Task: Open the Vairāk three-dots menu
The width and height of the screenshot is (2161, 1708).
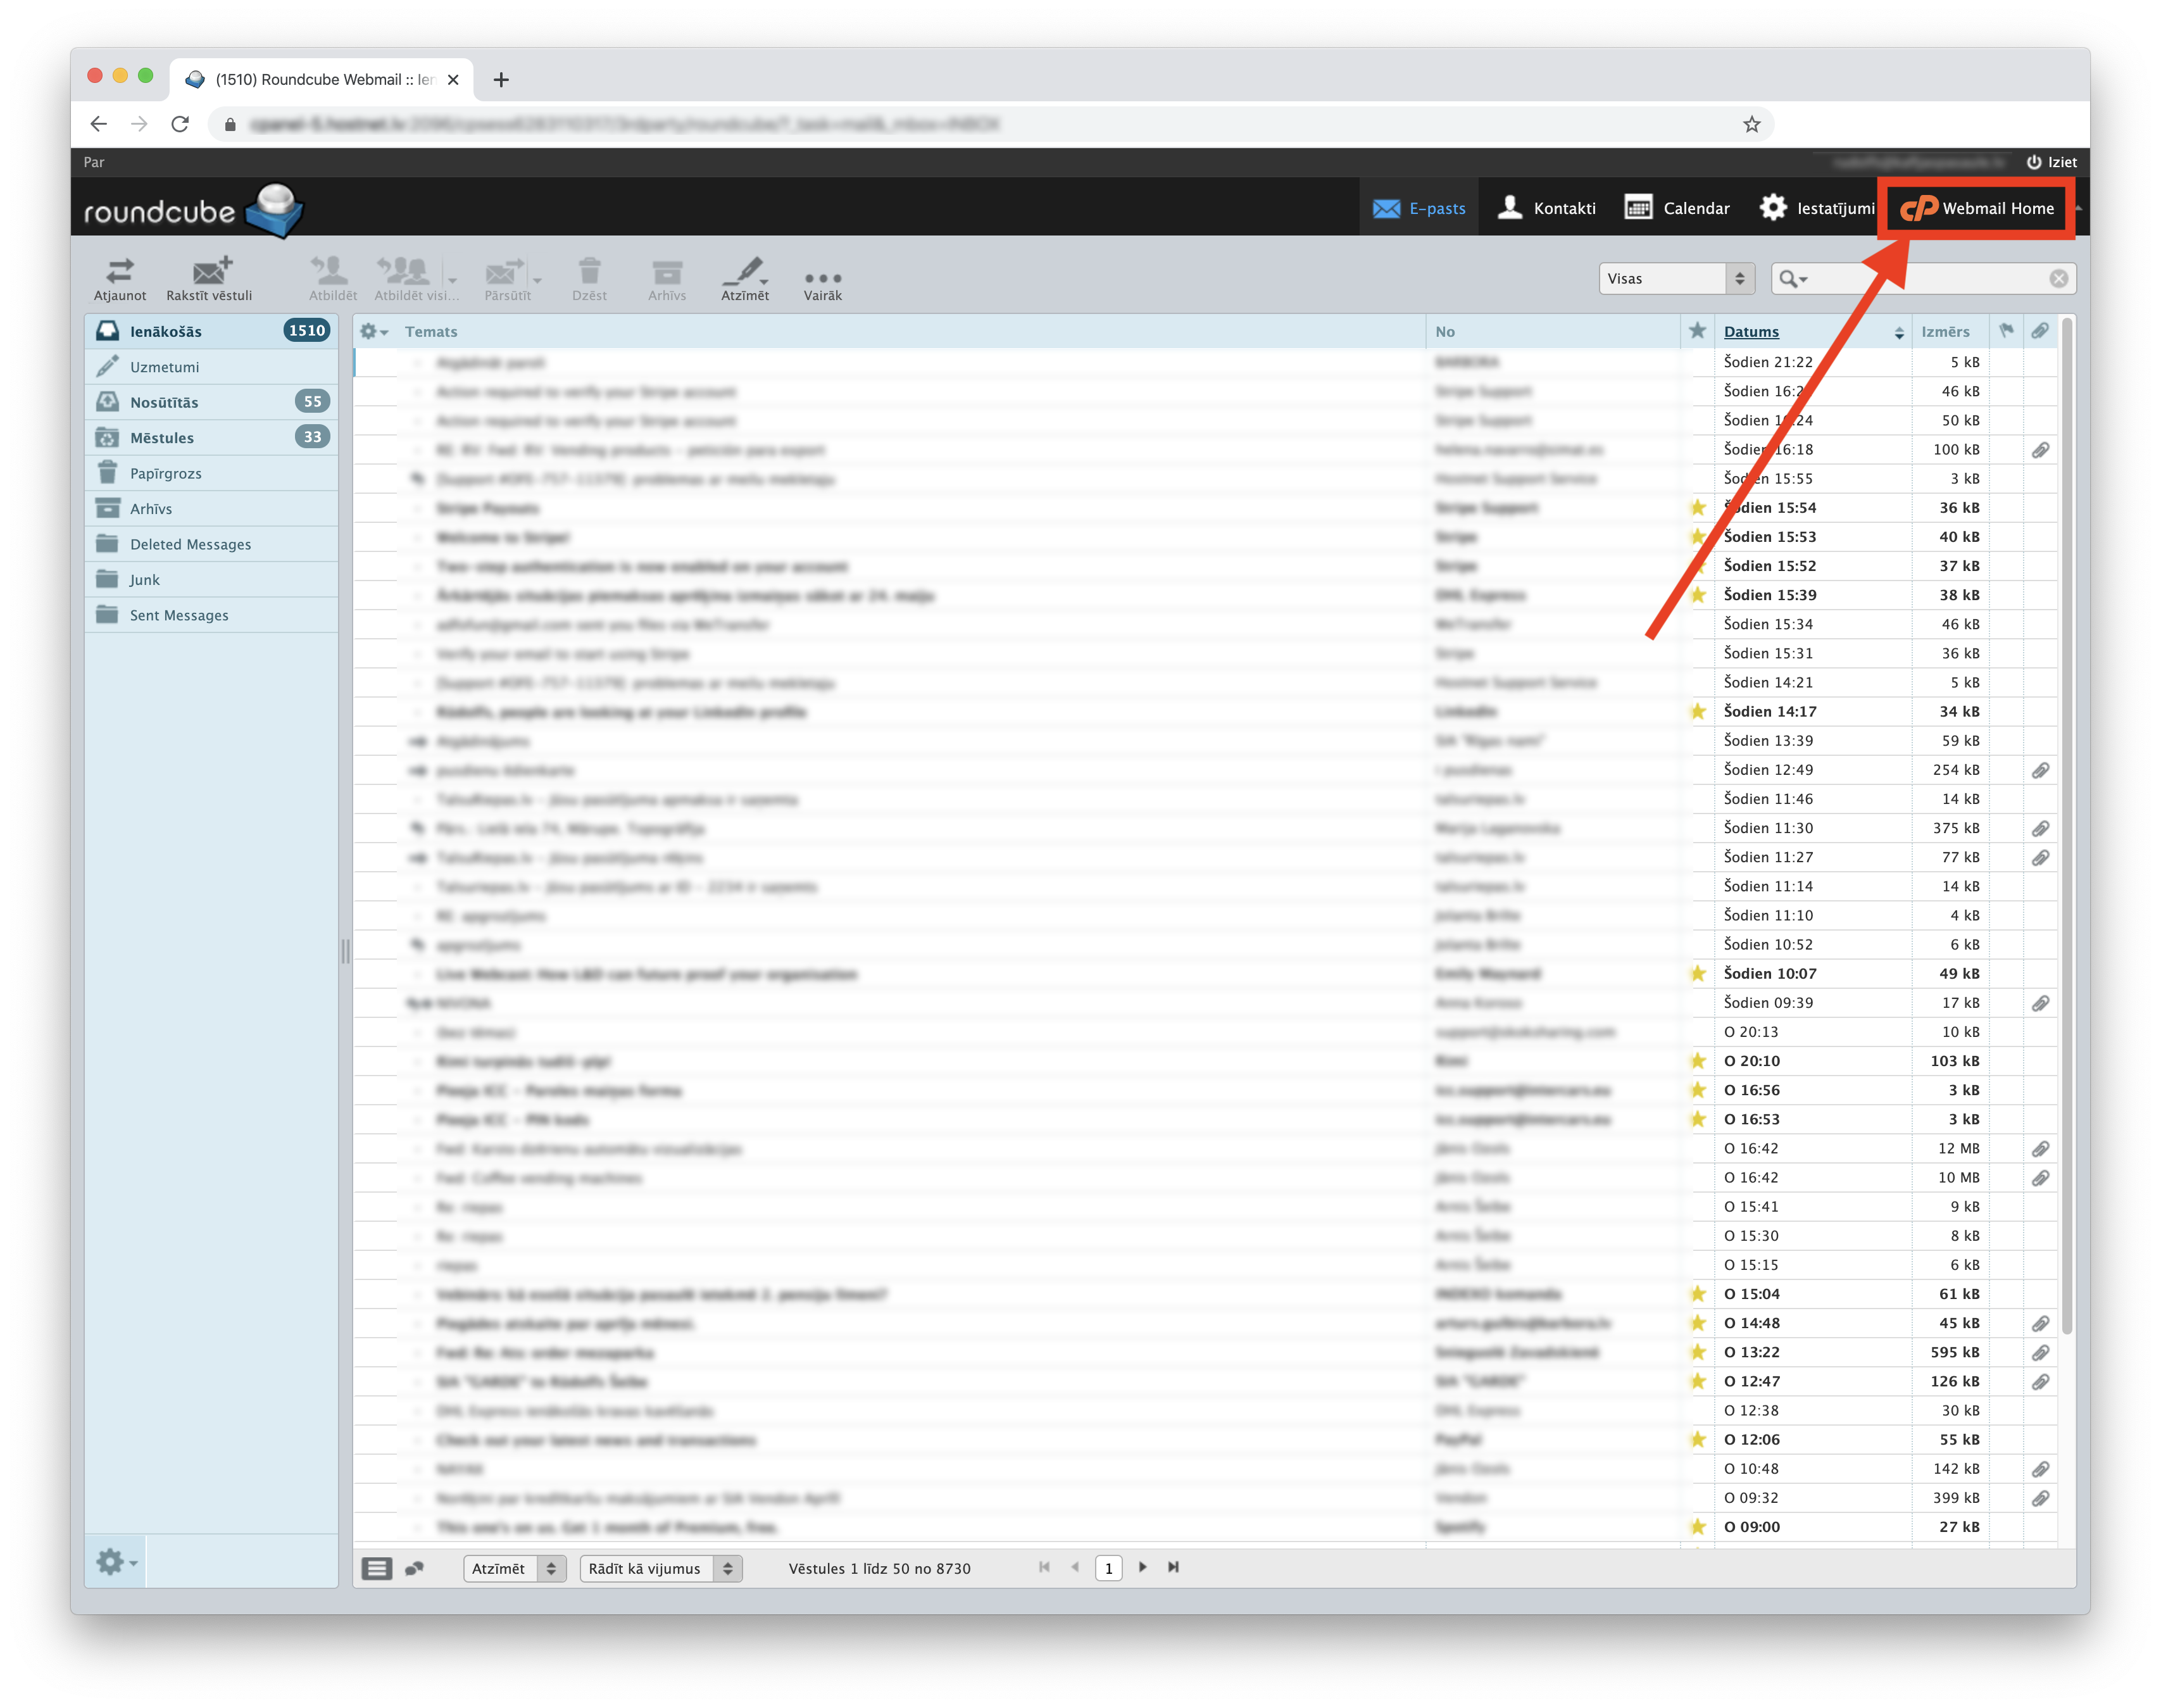Action: pos(822,280)
